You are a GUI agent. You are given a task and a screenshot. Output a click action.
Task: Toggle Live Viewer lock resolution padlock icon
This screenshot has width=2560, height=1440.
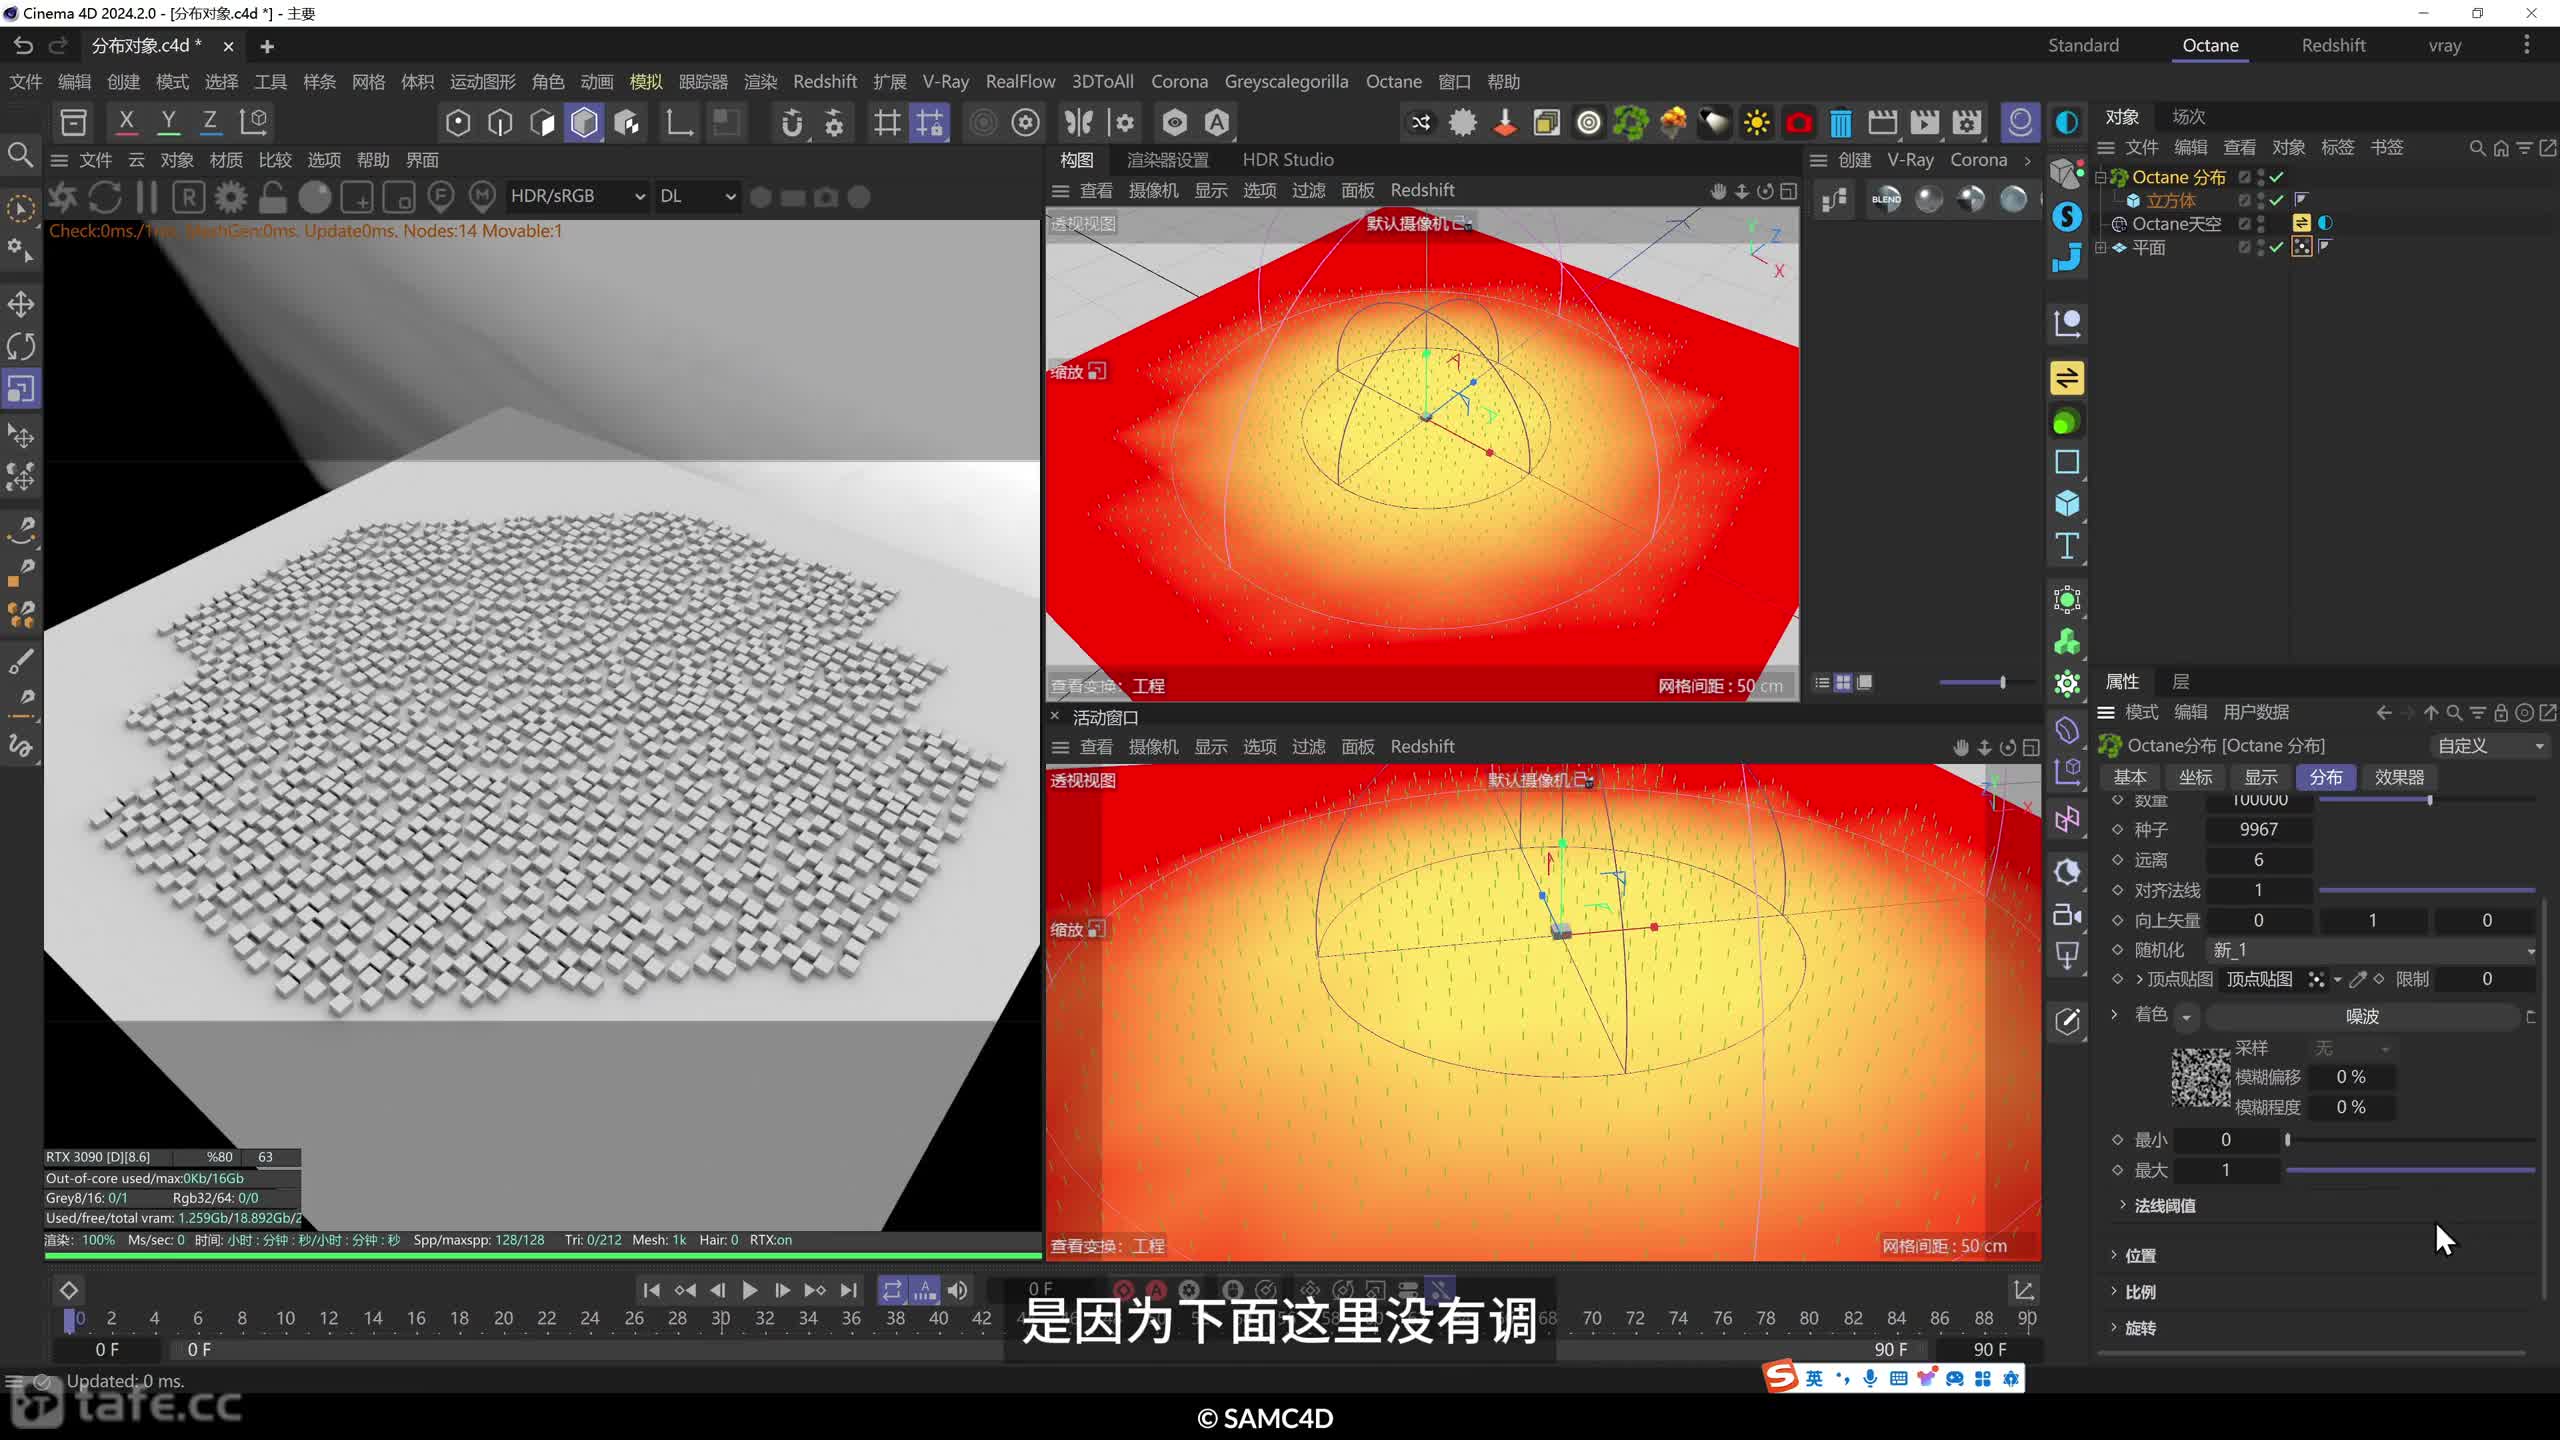(272, 197)
